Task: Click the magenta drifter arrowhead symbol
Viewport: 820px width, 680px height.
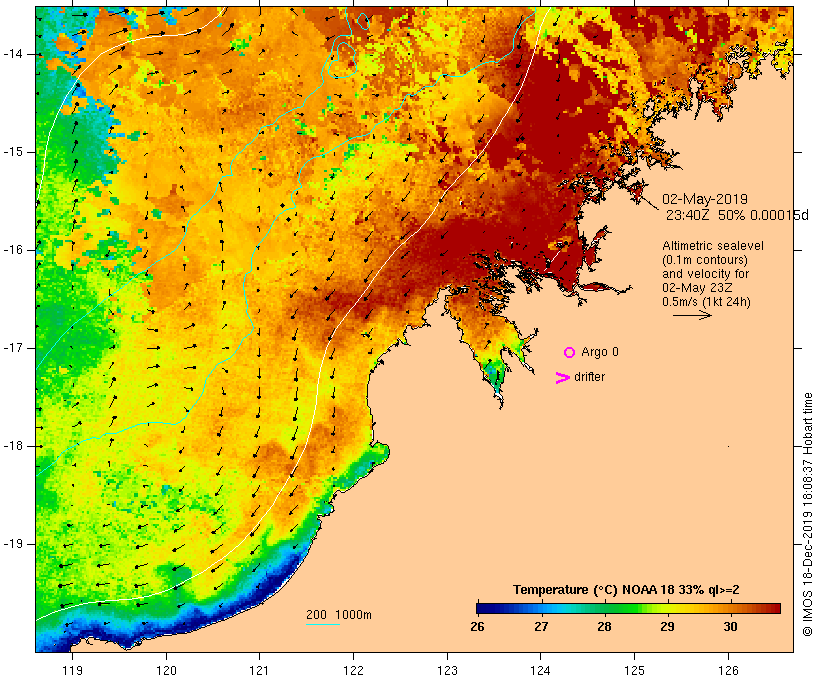Action: [x=563, y=378]
